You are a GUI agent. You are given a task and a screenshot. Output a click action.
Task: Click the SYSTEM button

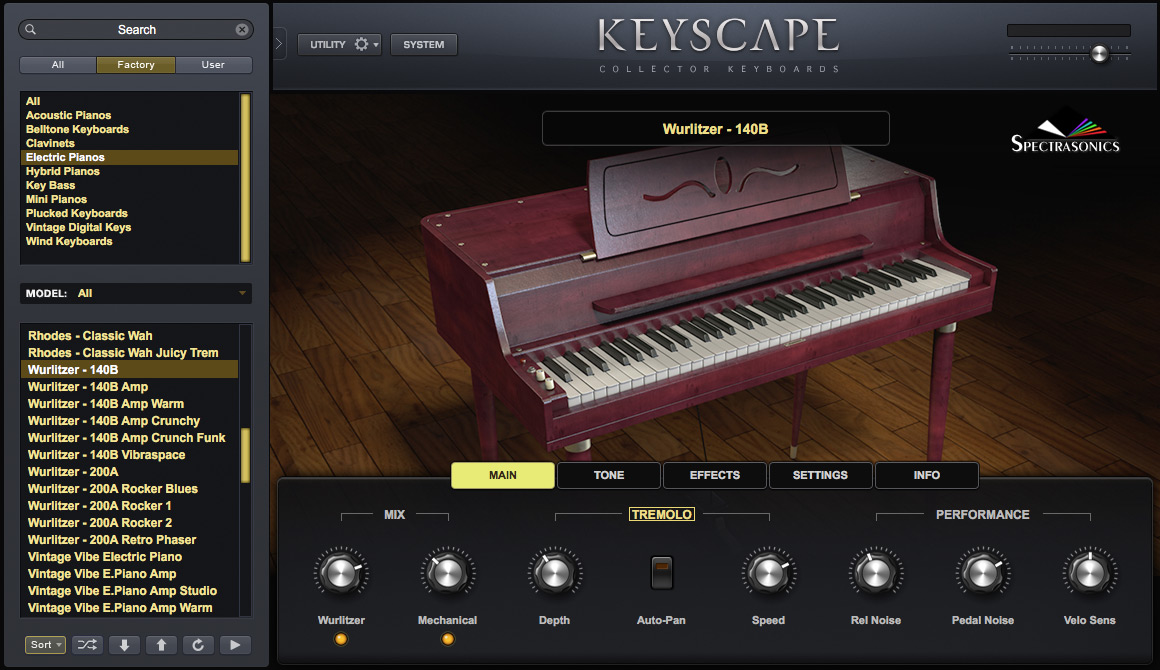424,44
